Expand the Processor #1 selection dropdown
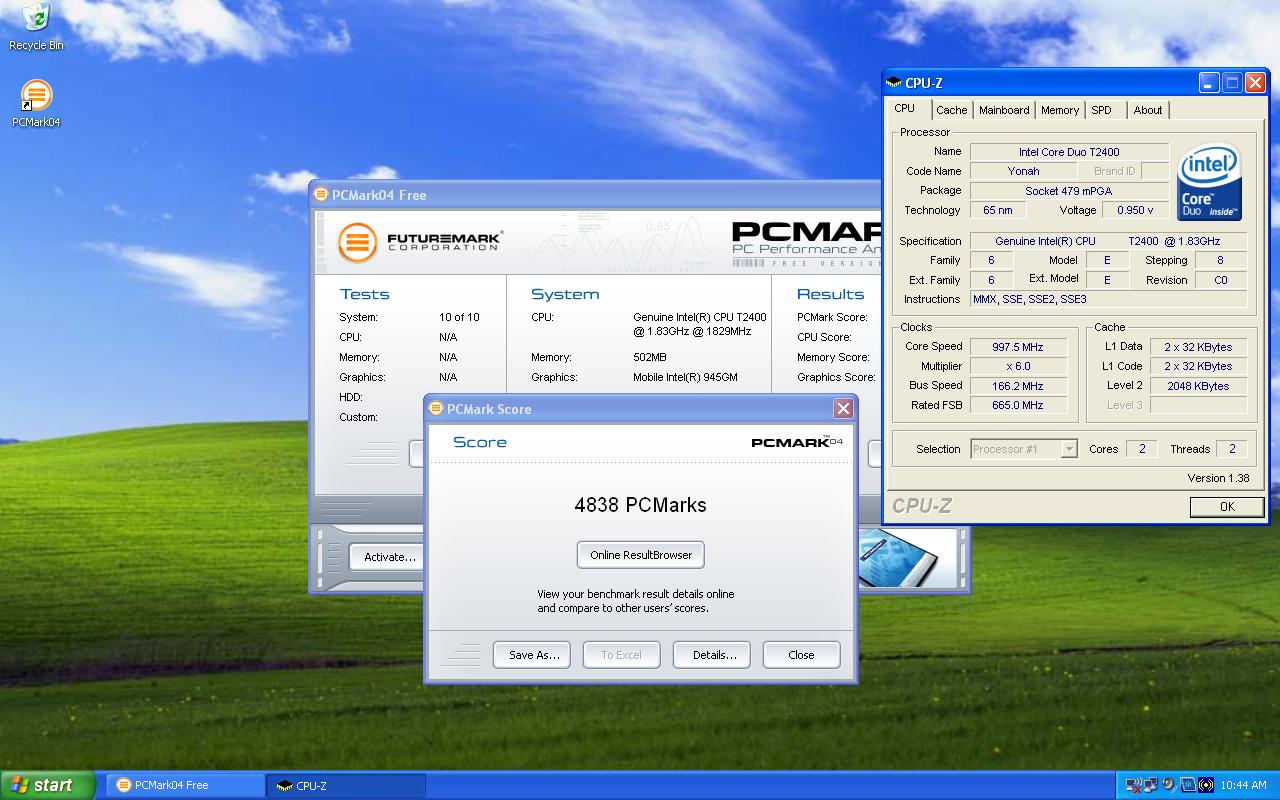The image size is (1280, 800). click(x=1068, y=449)
